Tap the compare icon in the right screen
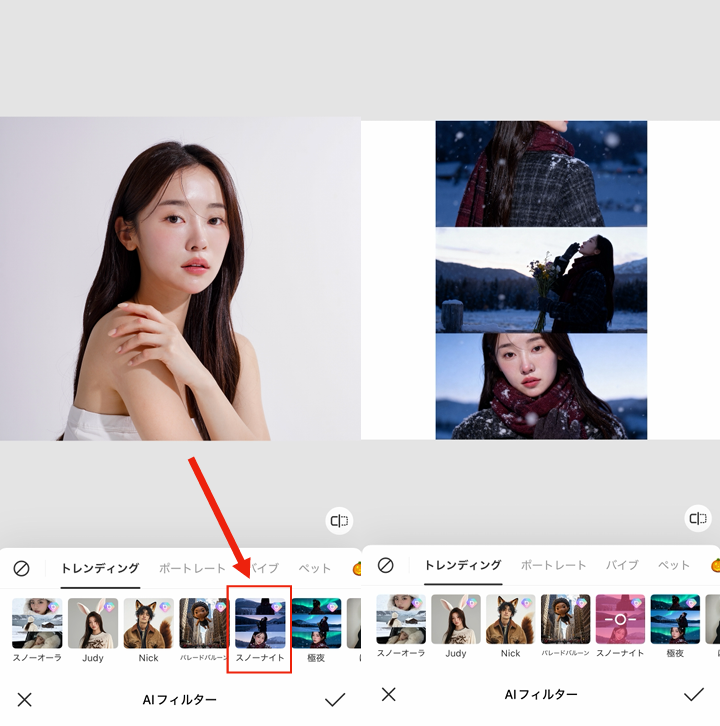 (697, 518)
